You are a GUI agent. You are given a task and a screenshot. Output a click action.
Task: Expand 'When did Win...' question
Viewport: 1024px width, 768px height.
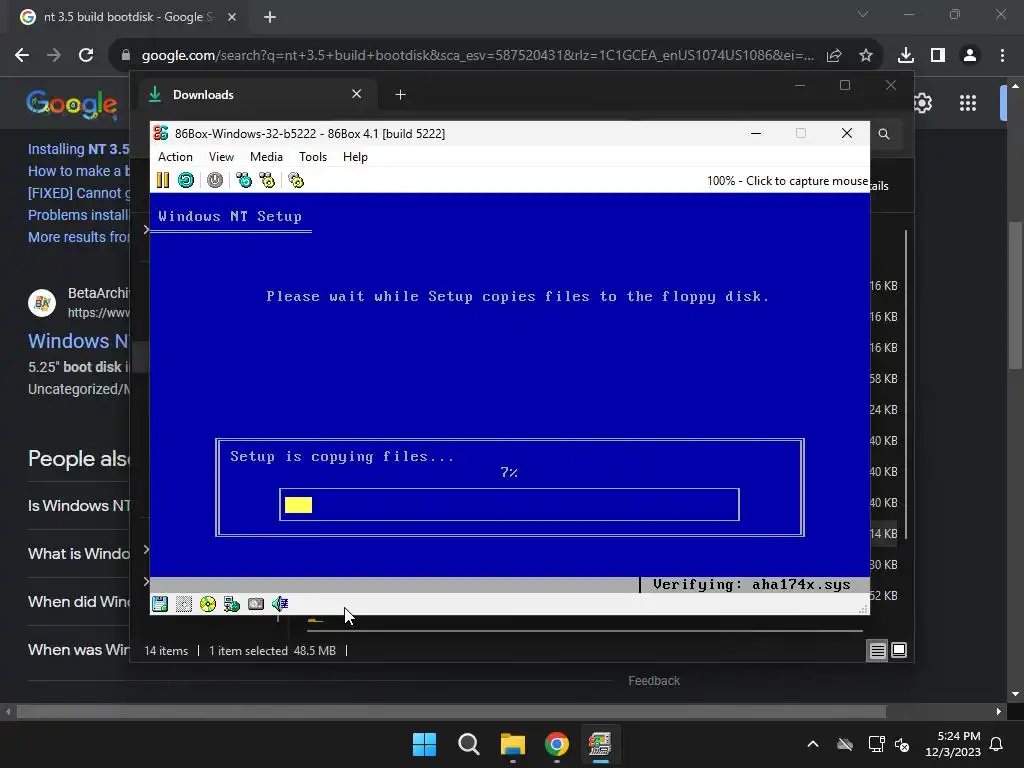click(x=79, y=601)
